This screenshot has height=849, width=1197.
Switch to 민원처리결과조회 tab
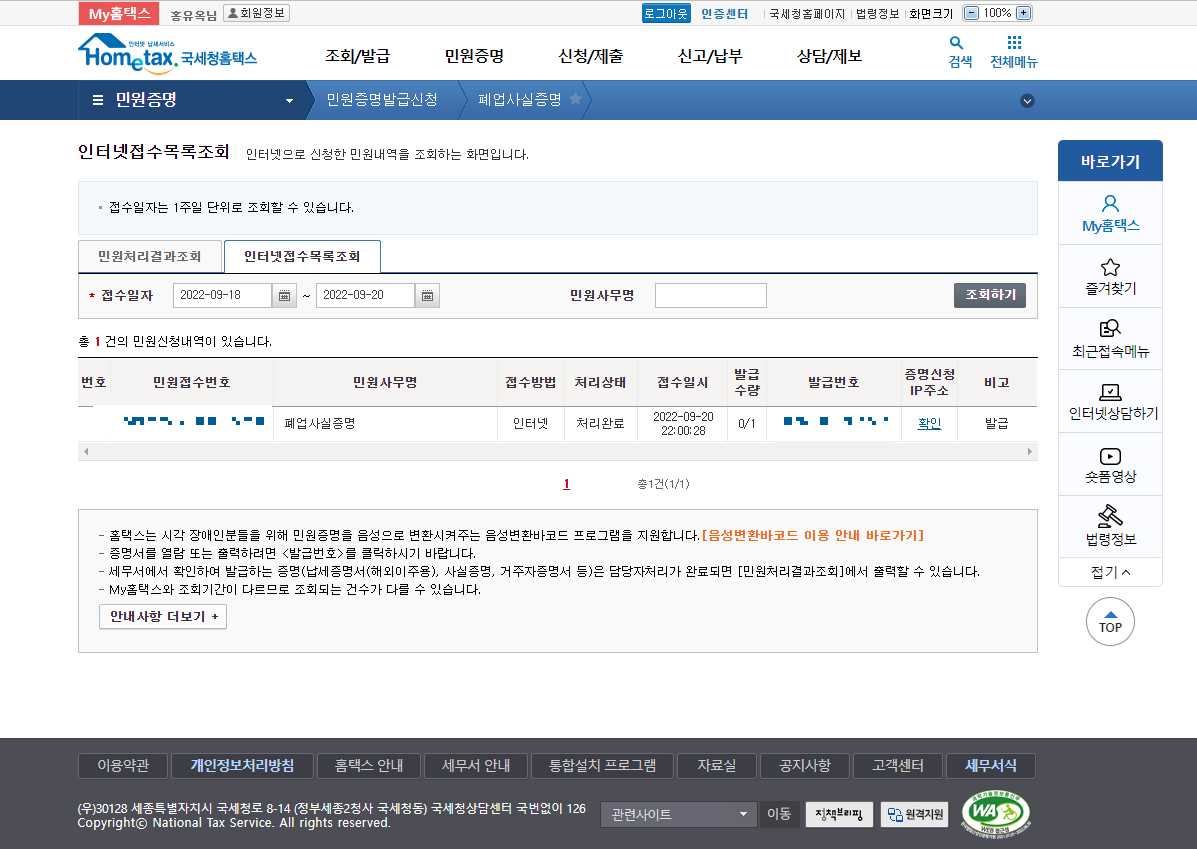[150, 257]
